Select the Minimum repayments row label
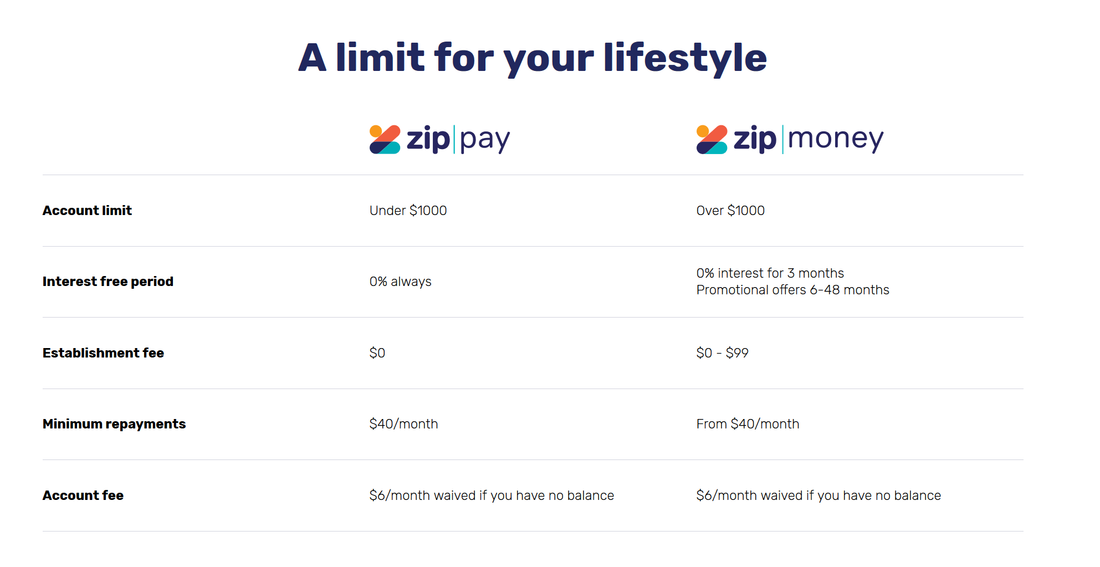Image resolution: width=1100 pixels, height=567 pixels. tap(114, 424)
